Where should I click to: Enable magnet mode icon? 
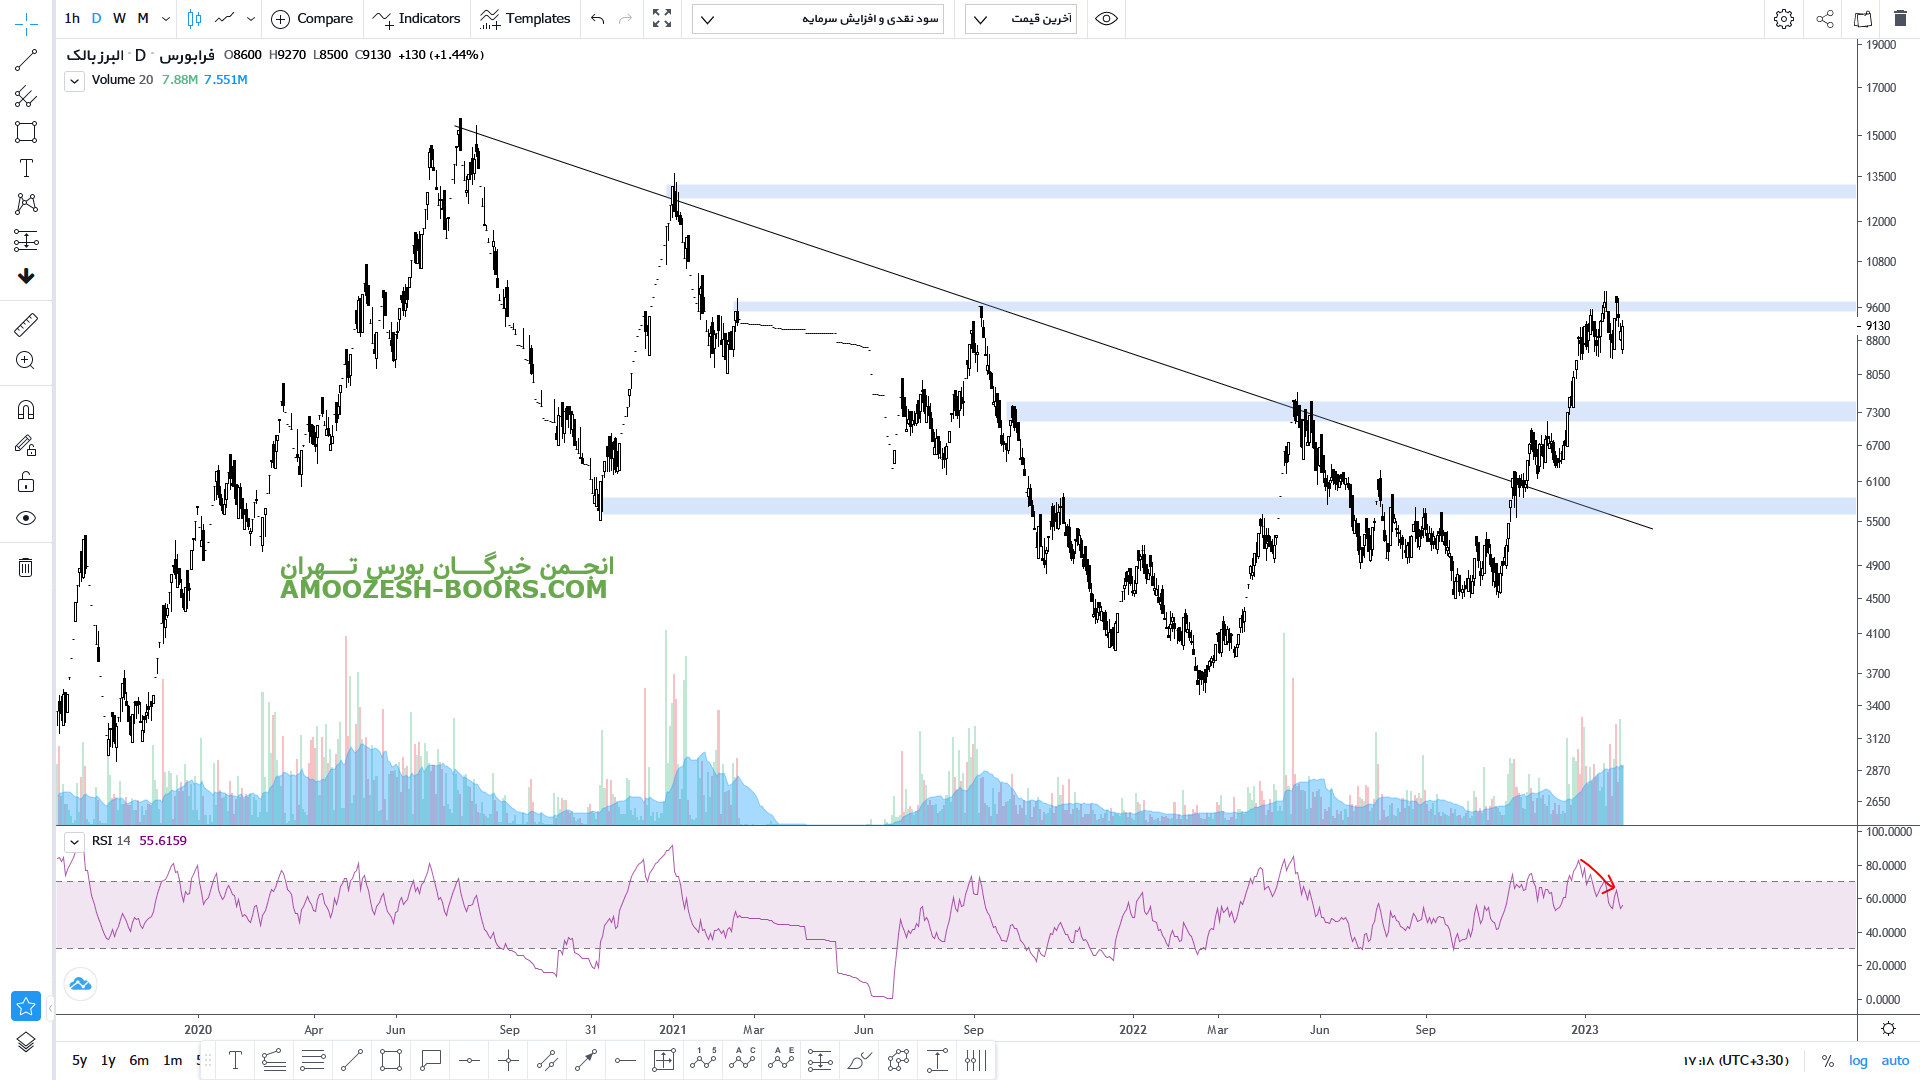[x=26, y=410]
